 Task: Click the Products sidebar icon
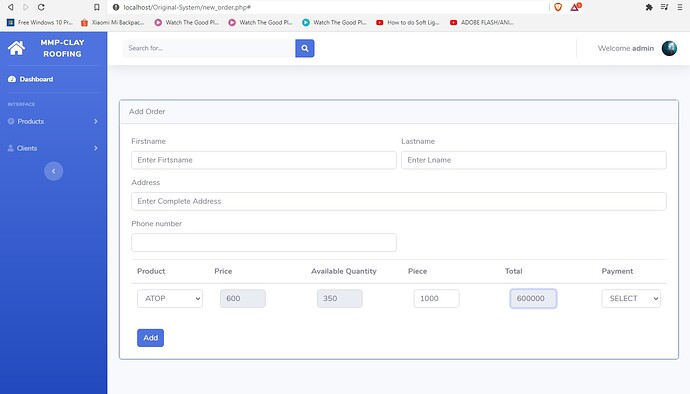(11, 121)
